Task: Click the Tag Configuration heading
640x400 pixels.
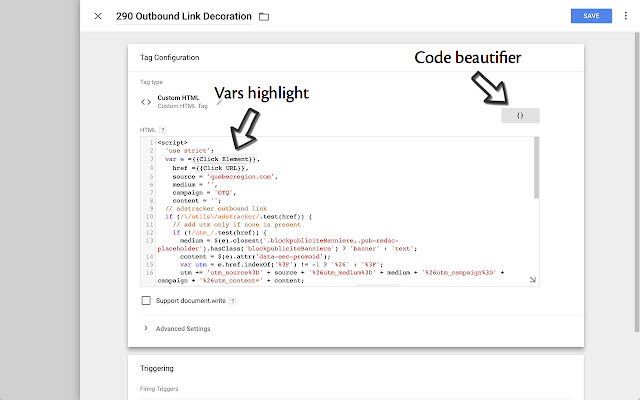Action: pyautogui.click(x=169, y=58)
